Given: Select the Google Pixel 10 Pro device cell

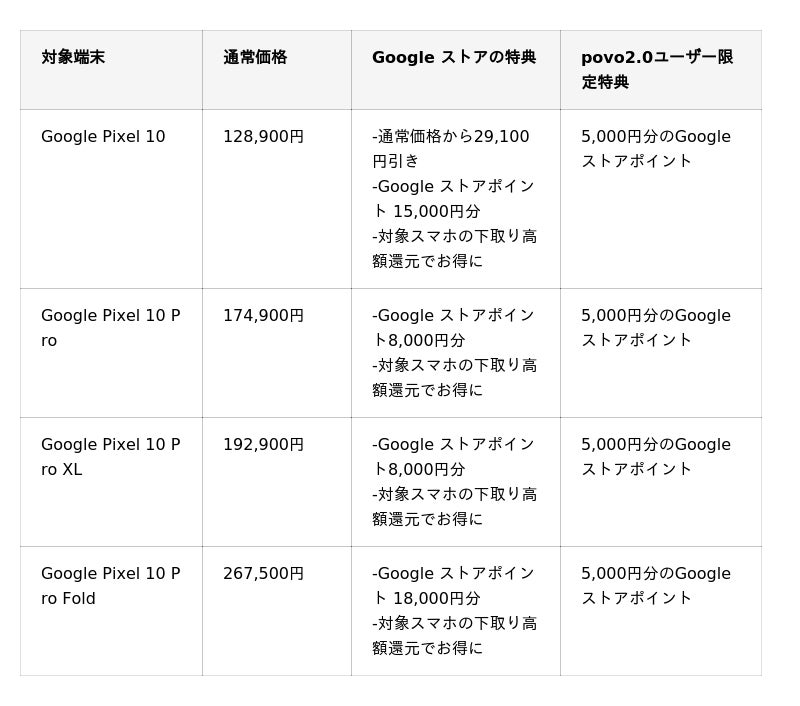Looking at the screenshot, I should pyautogui.click(x=110, y=328).
